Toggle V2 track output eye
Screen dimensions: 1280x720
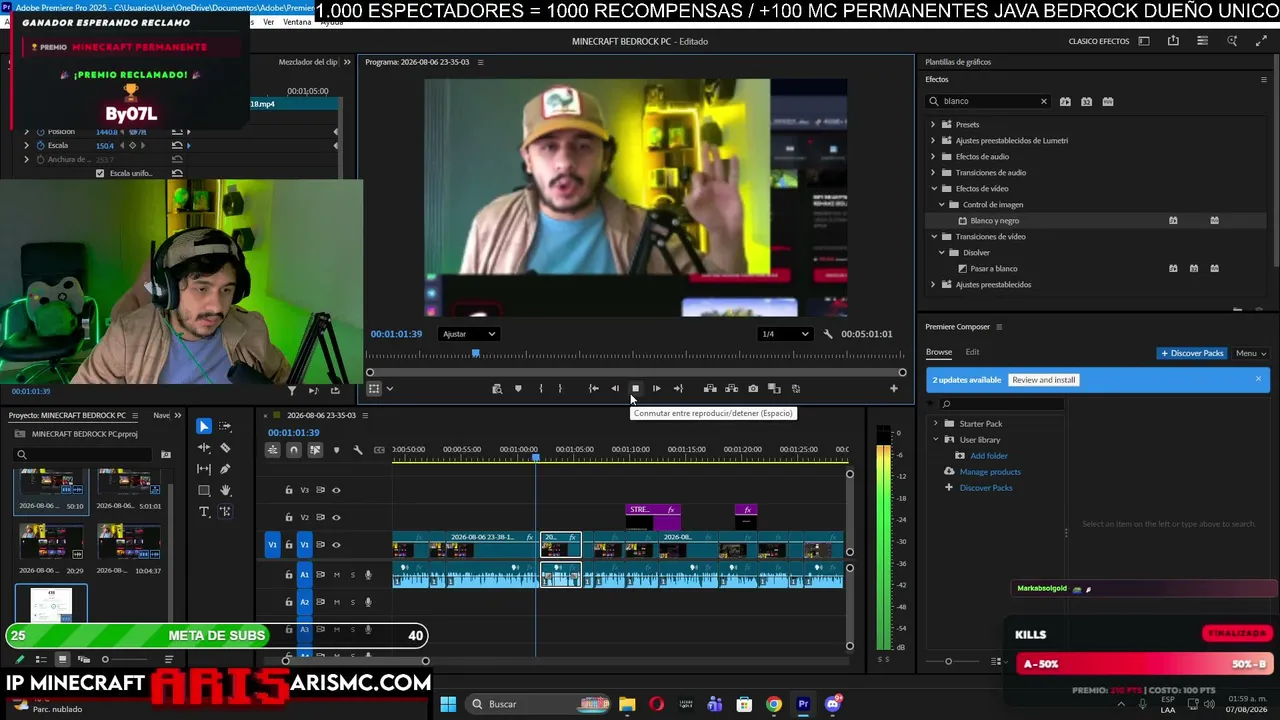pos(336,517)
